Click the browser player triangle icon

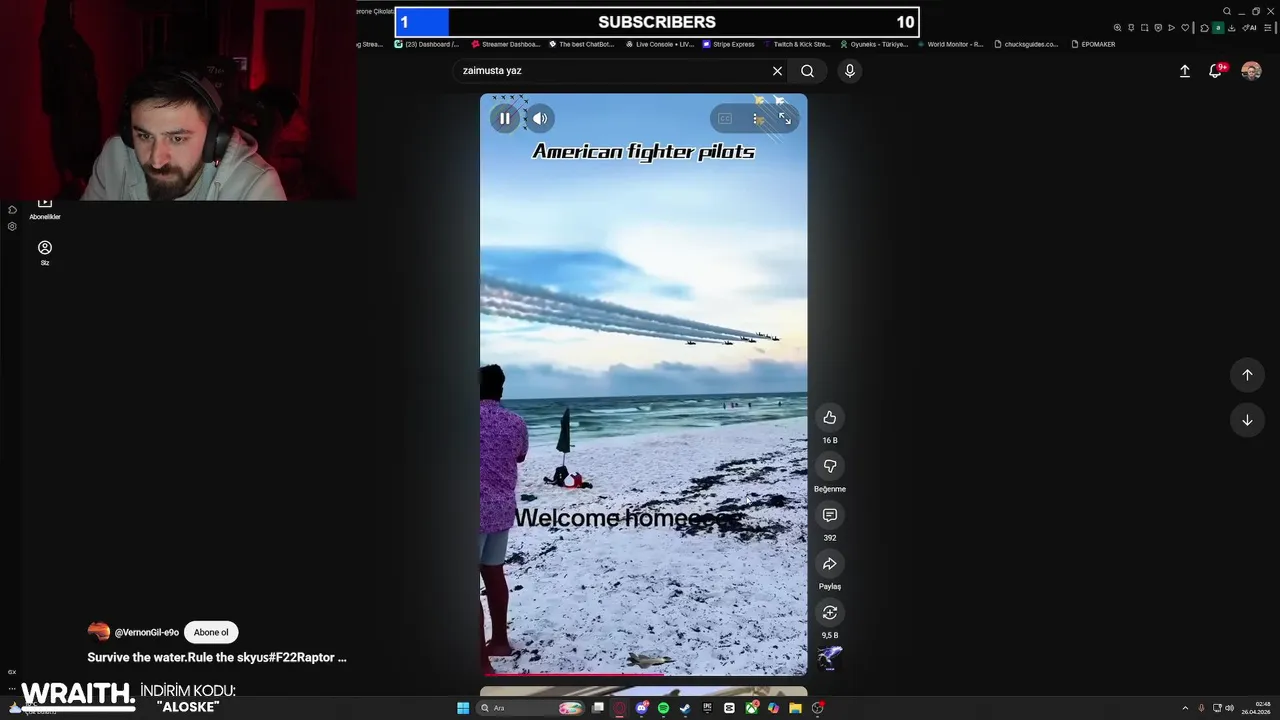[1171, 27]
